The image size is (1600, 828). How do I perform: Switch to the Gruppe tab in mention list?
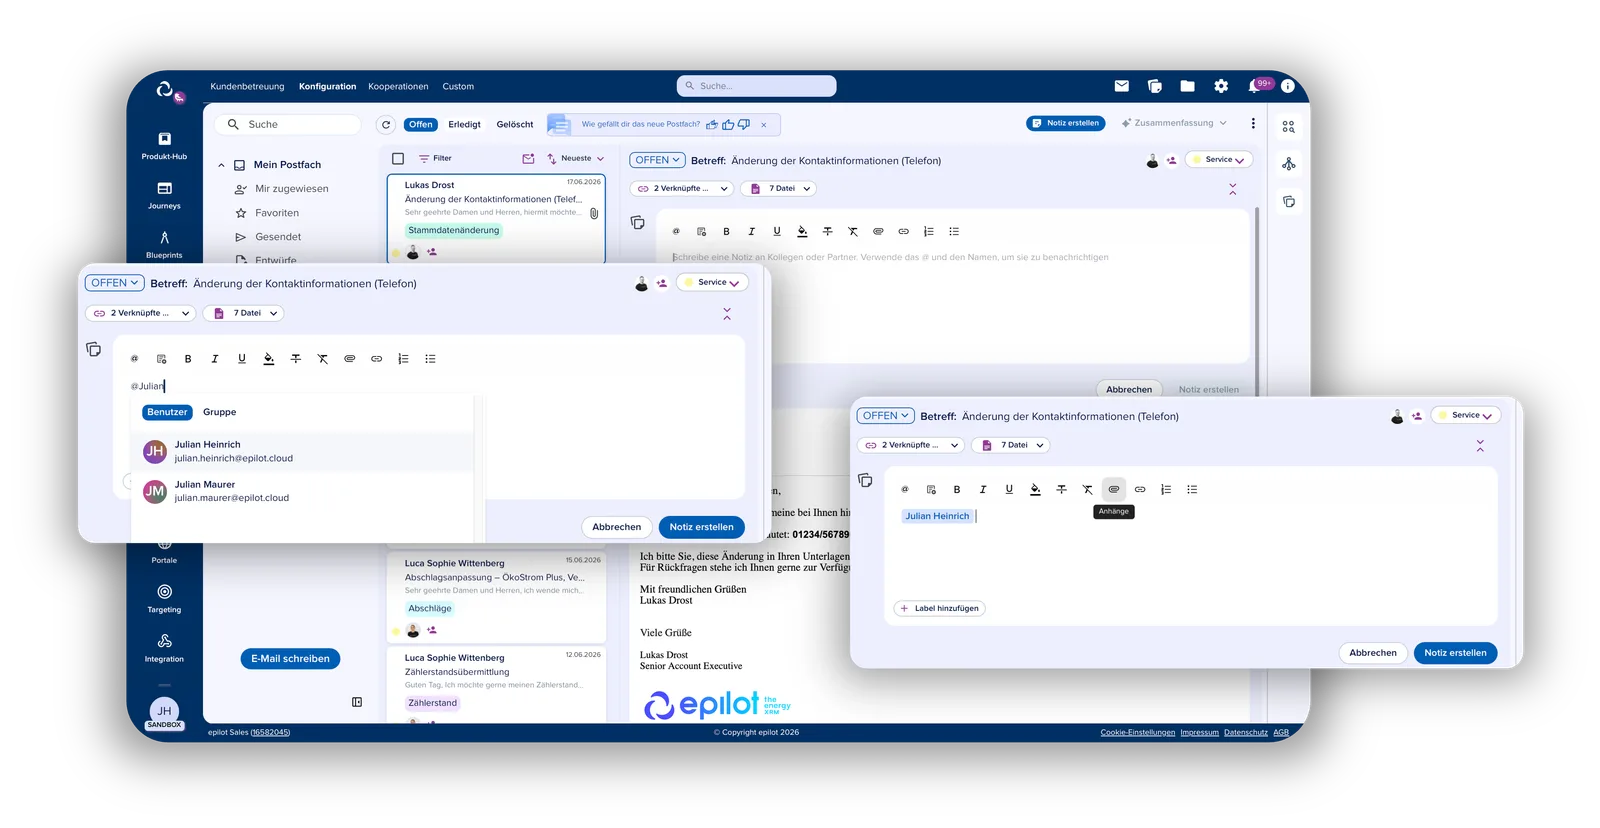pos(220,412)
